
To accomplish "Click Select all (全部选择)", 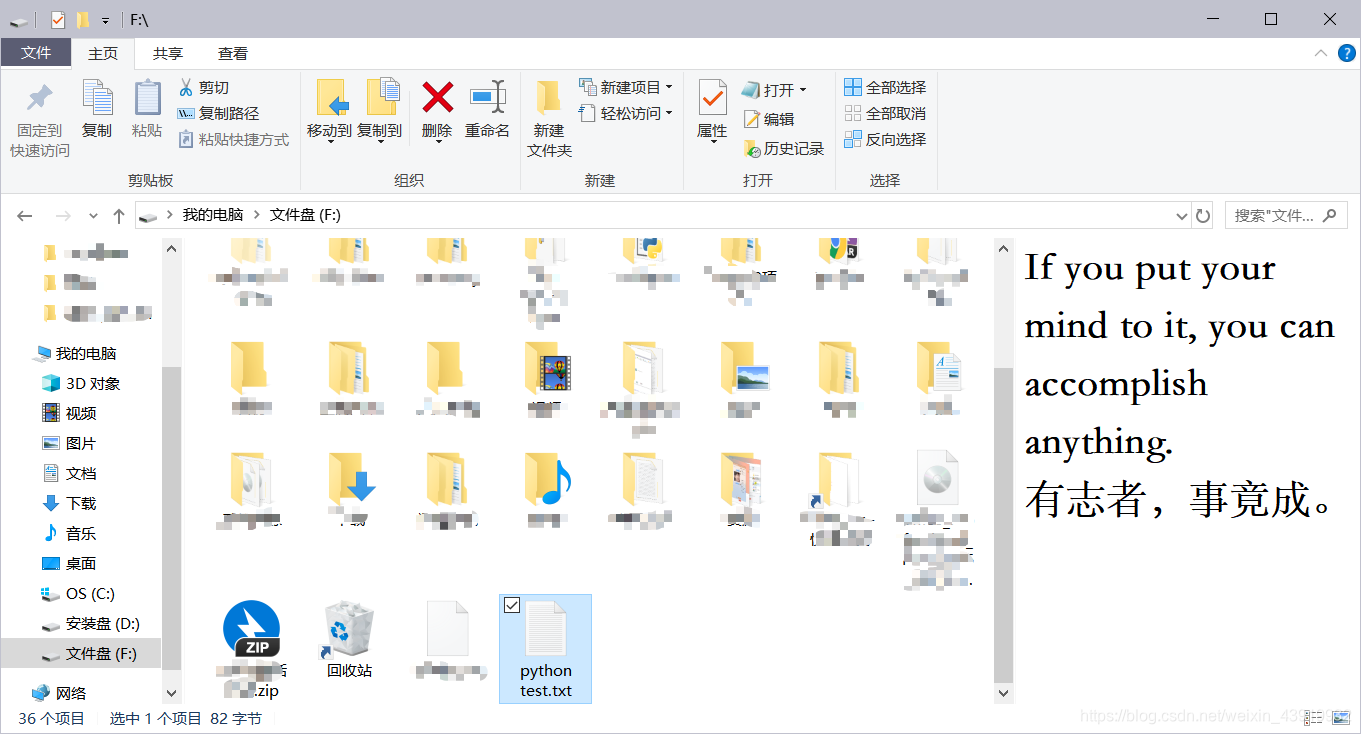I will (x=885, y=88).
